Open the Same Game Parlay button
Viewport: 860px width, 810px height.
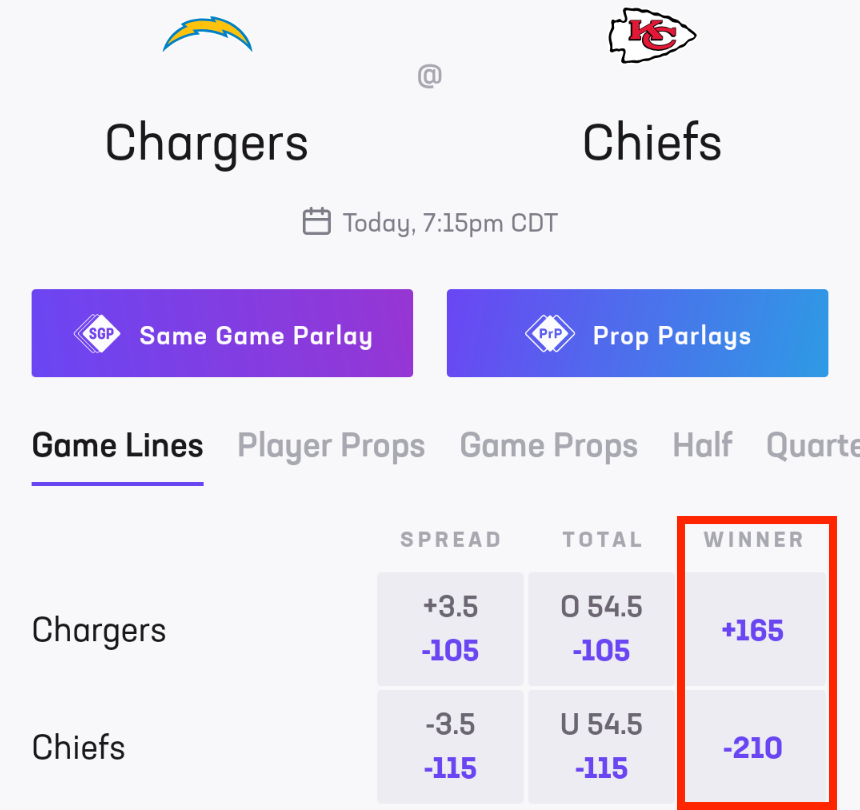(222, 334)
